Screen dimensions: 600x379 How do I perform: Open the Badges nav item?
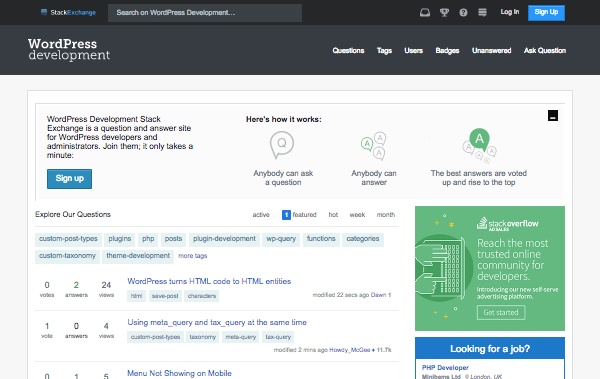[x=447, y=51]
